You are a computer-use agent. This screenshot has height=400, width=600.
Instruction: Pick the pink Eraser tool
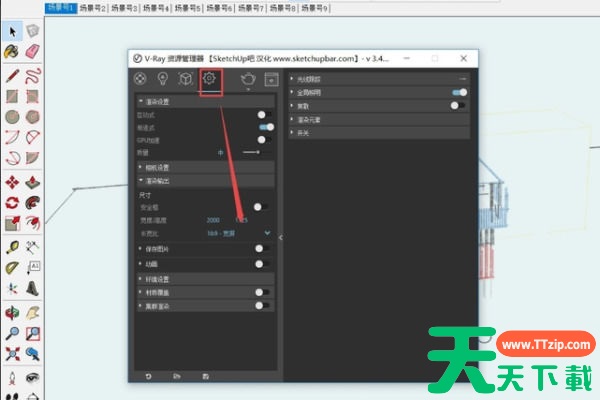33,51
